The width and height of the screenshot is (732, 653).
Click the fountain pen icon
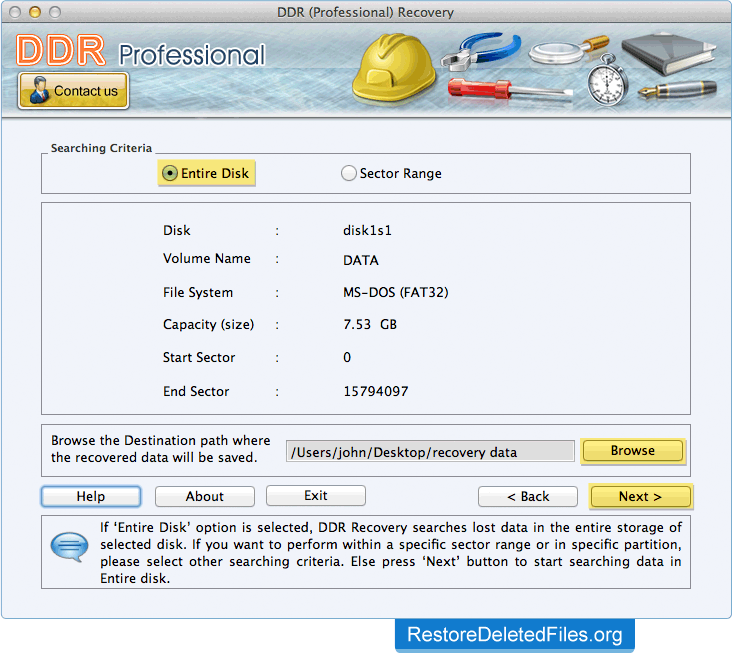coord(677,90)
